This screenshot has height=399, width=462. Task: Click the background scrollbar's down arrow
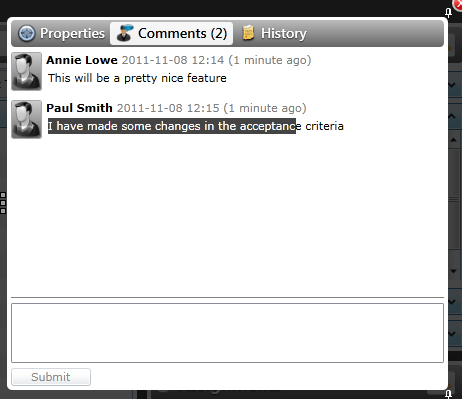tap(453, 271)
